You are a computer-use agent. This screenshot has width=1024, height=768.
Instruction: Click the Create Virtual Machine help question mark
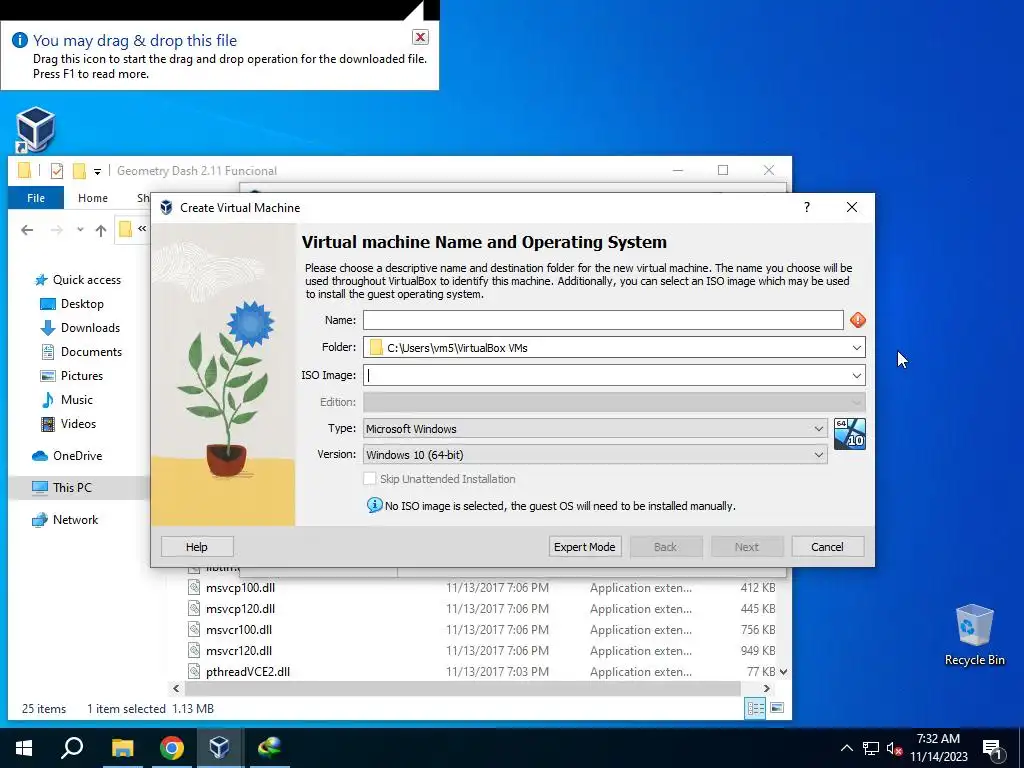click(807, 207)
